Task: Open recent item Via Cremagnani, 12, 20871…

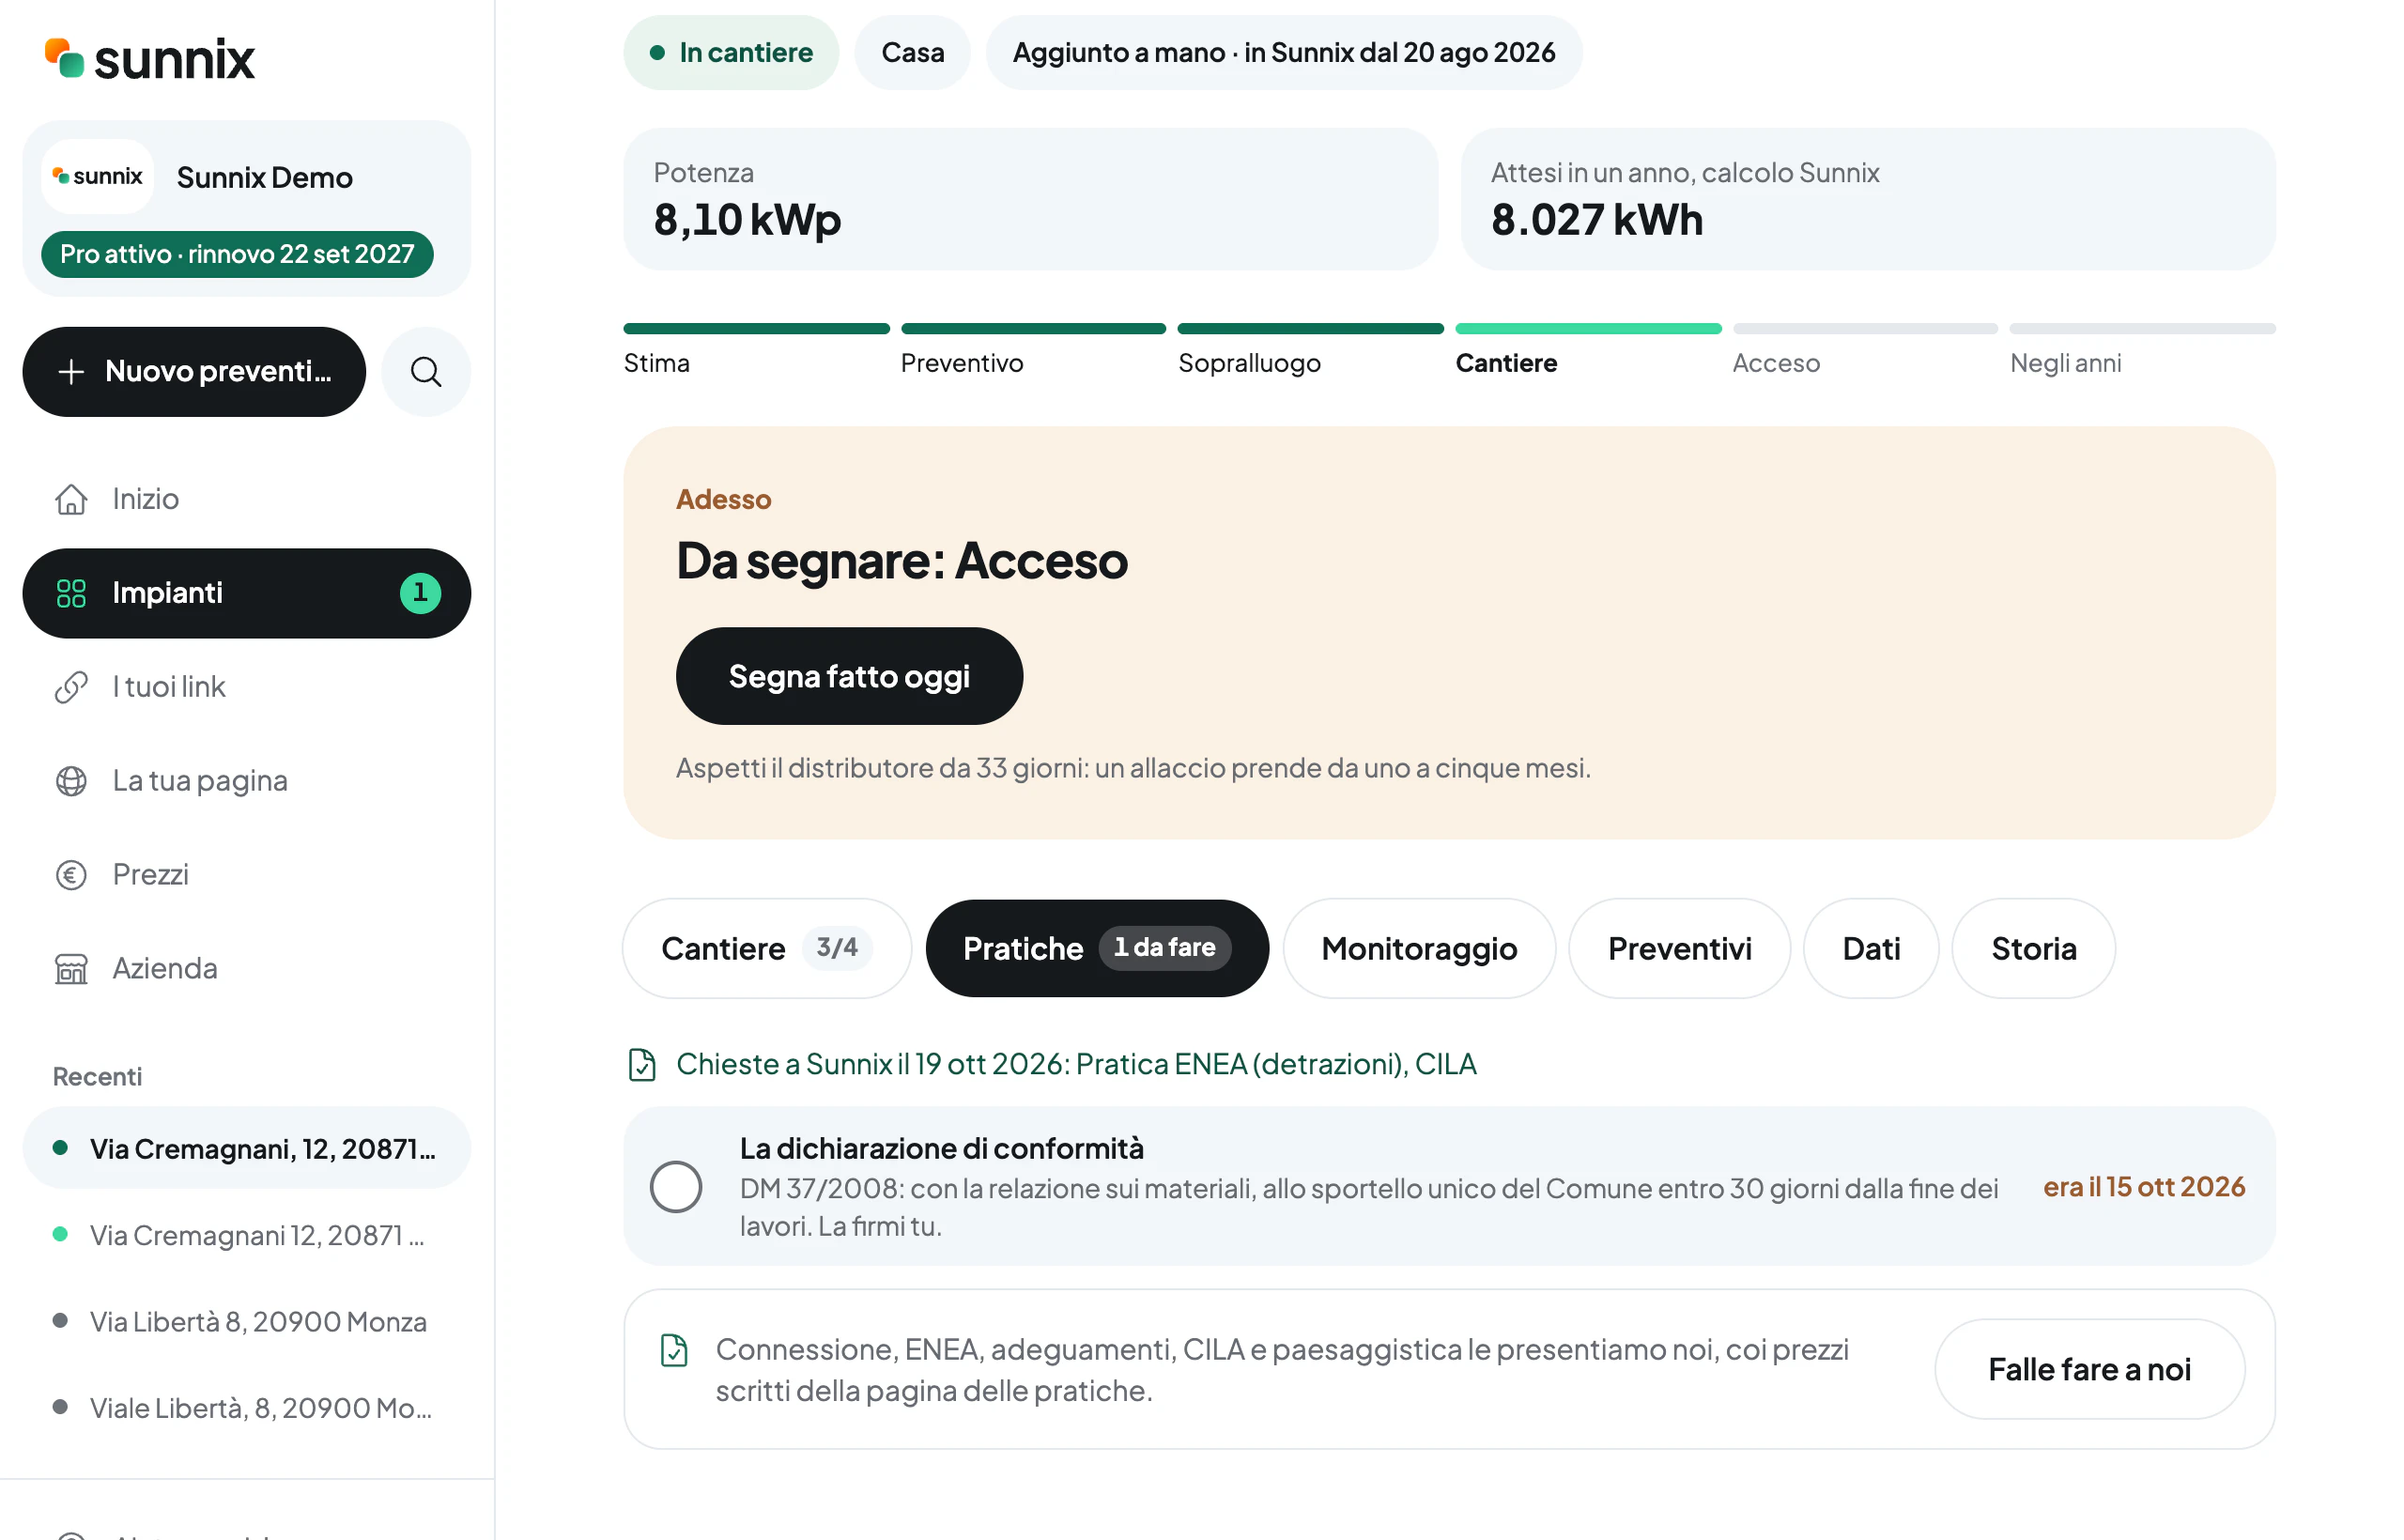Action: [247, 1148]
